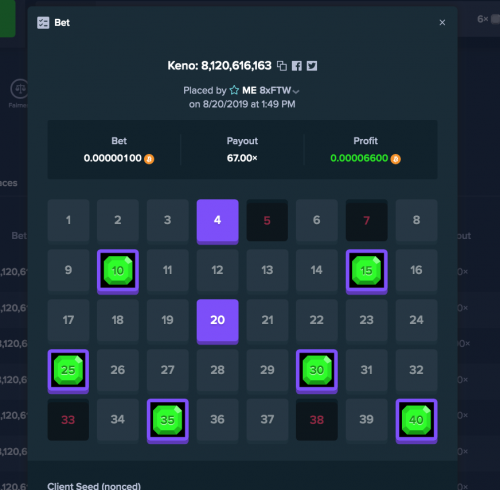Tap Keno tile 22
500x490 pixels.
coord(317,320)
